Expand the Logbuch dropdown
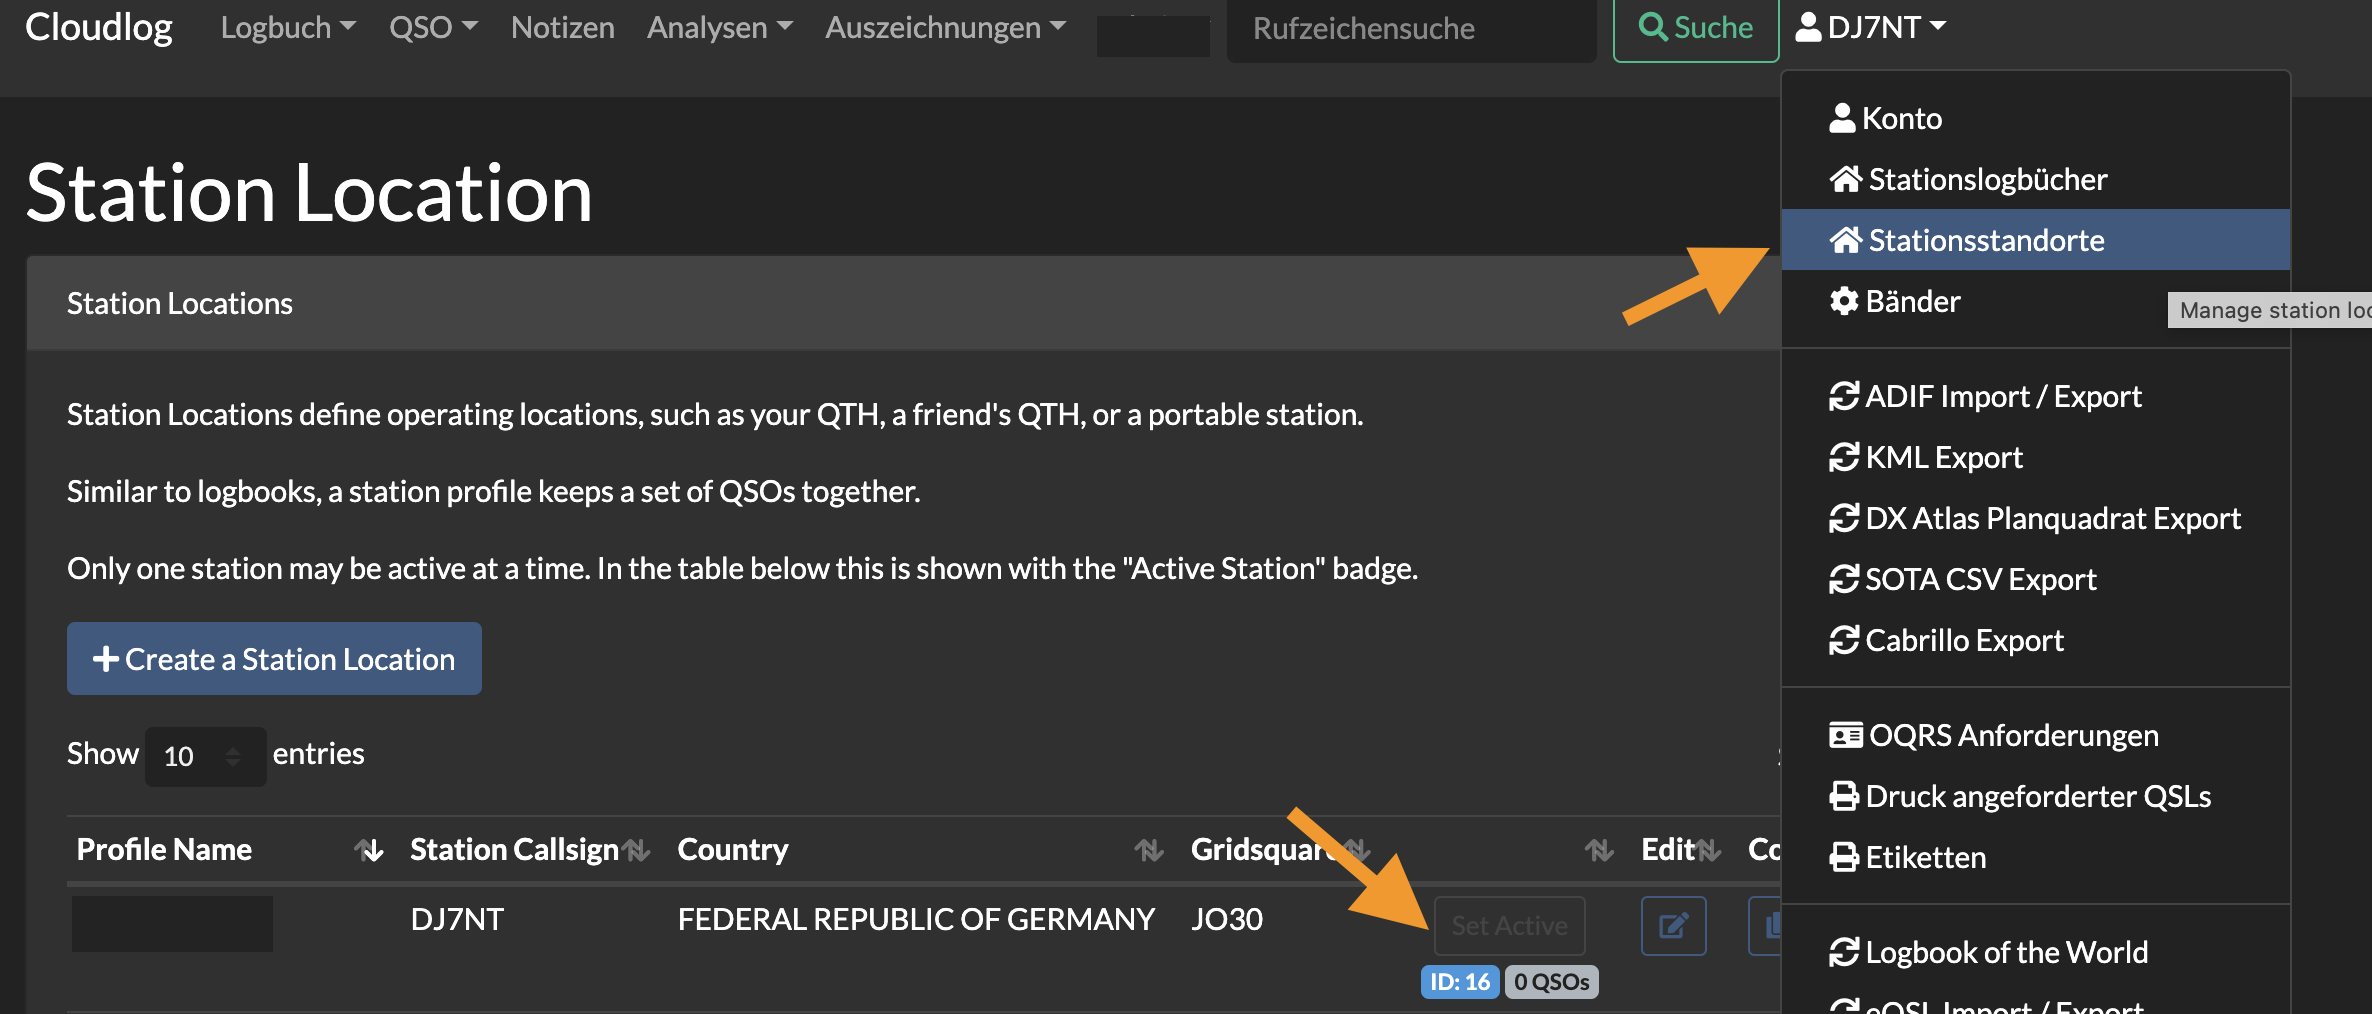 tap(288, 27)
